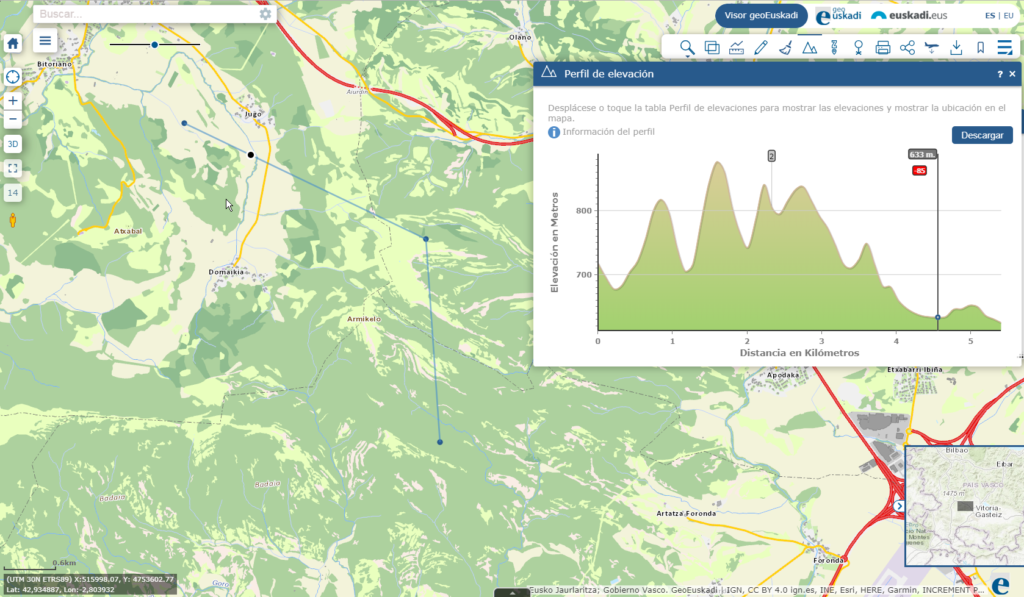Open the download data tool
The height and width of the screenshot is (597, 1024).
(x=956, y=48)
